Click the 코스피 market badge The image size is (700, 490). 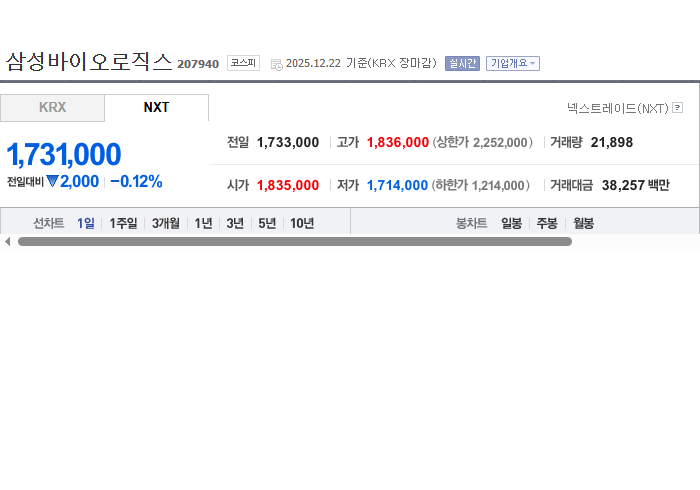coord(243,63)
